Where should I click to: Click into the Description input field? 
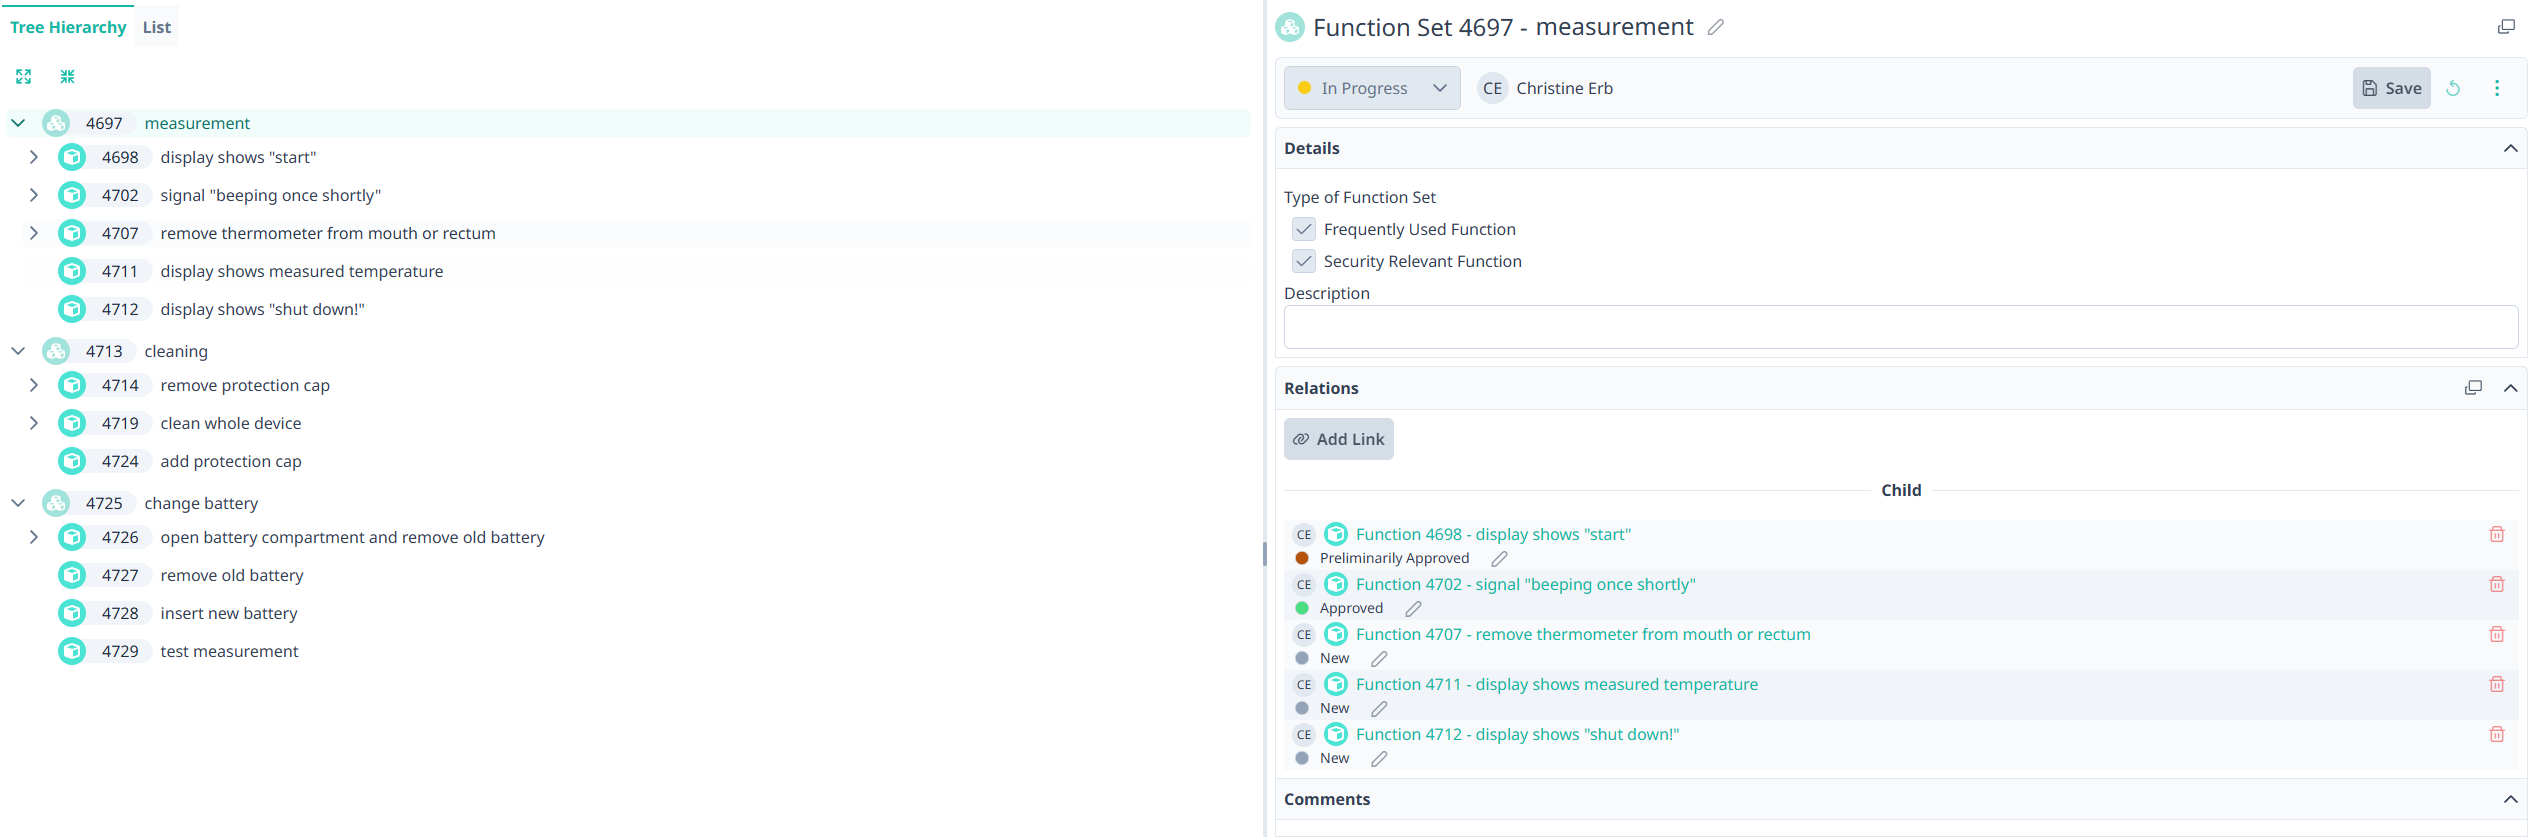1900,327
